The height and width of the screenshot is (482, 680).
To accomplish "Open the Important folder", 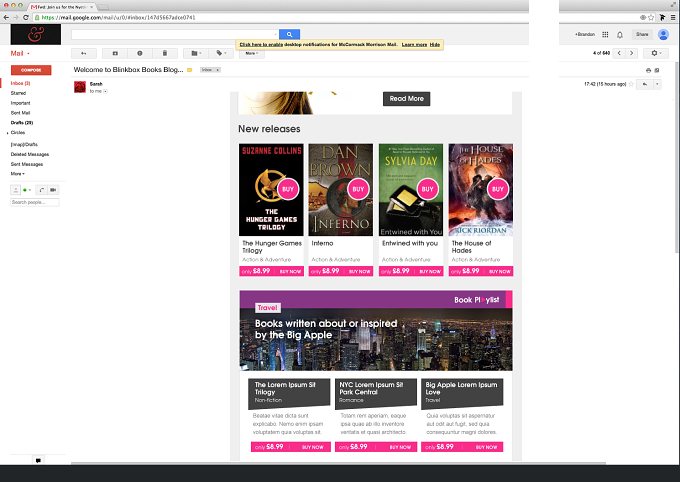I will click(20, 103).
